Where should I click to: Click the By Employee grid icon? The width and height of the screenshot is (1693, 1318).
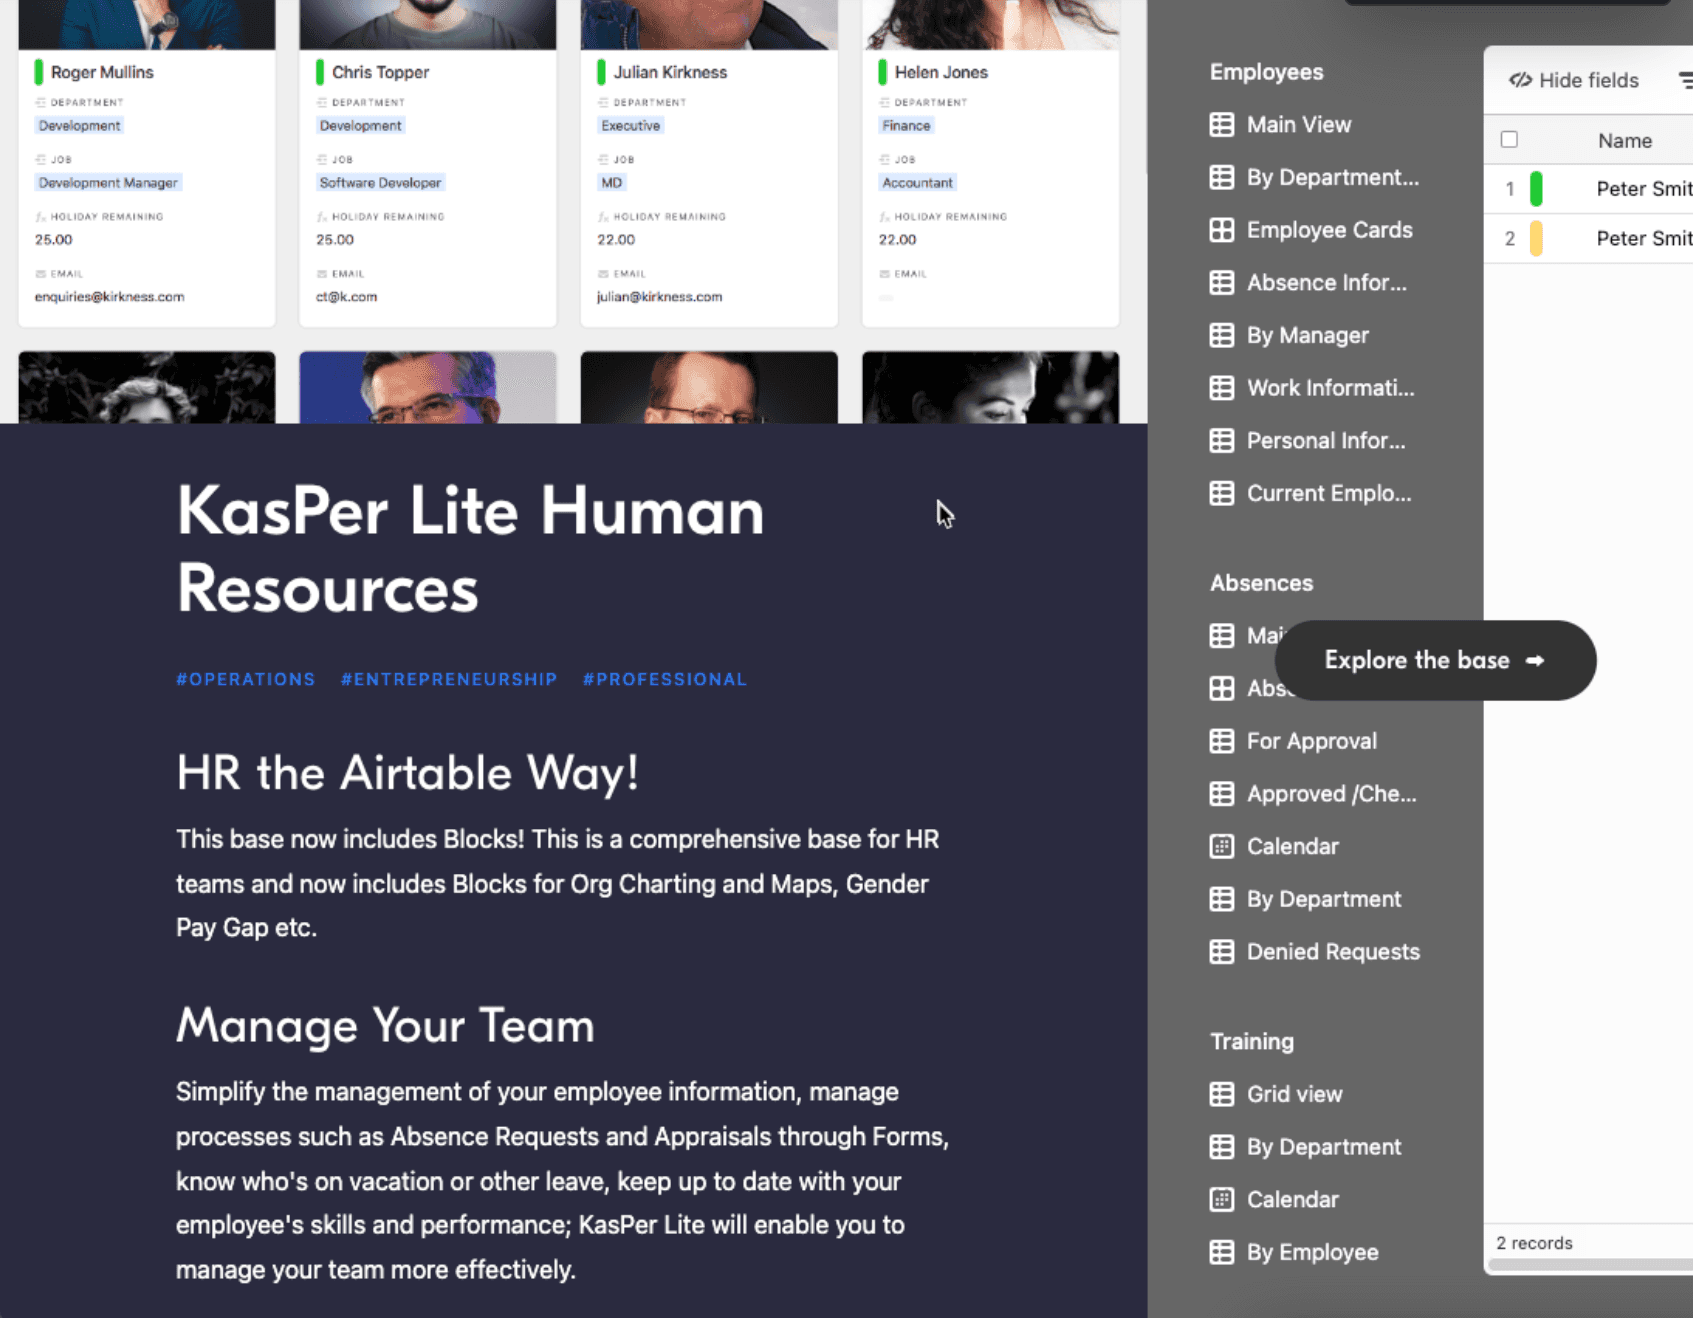[x=1221, y=1252]
